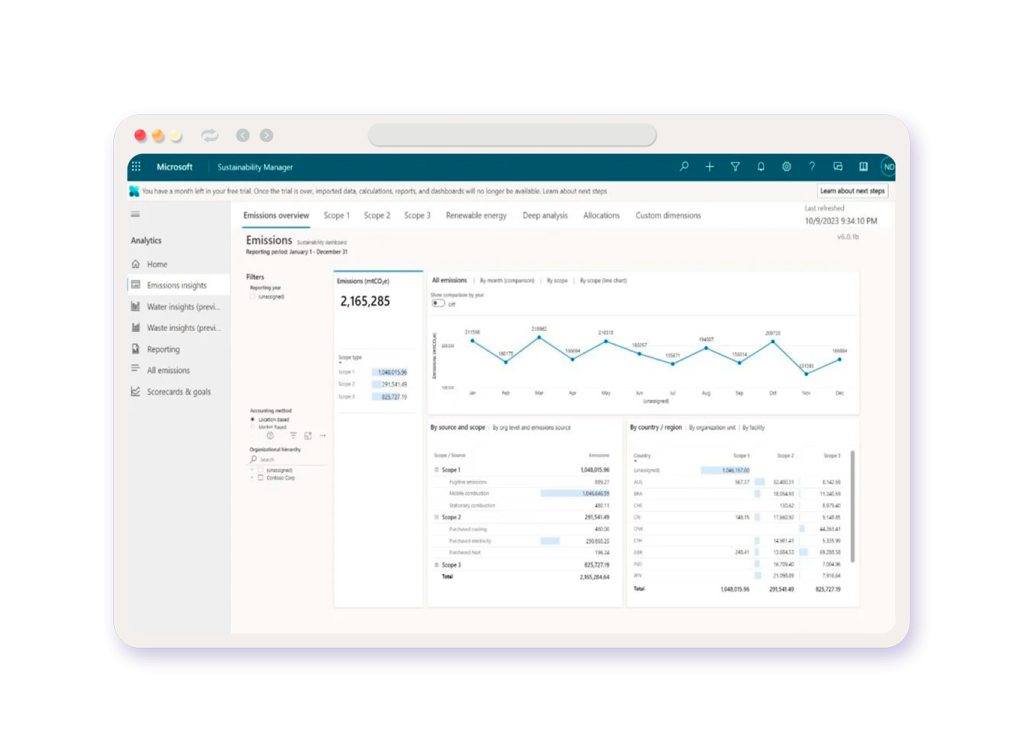Viewport: 1024px width, 749px height.
Task: Collapse Scope 2 row in source table
Action: [436, 517]
